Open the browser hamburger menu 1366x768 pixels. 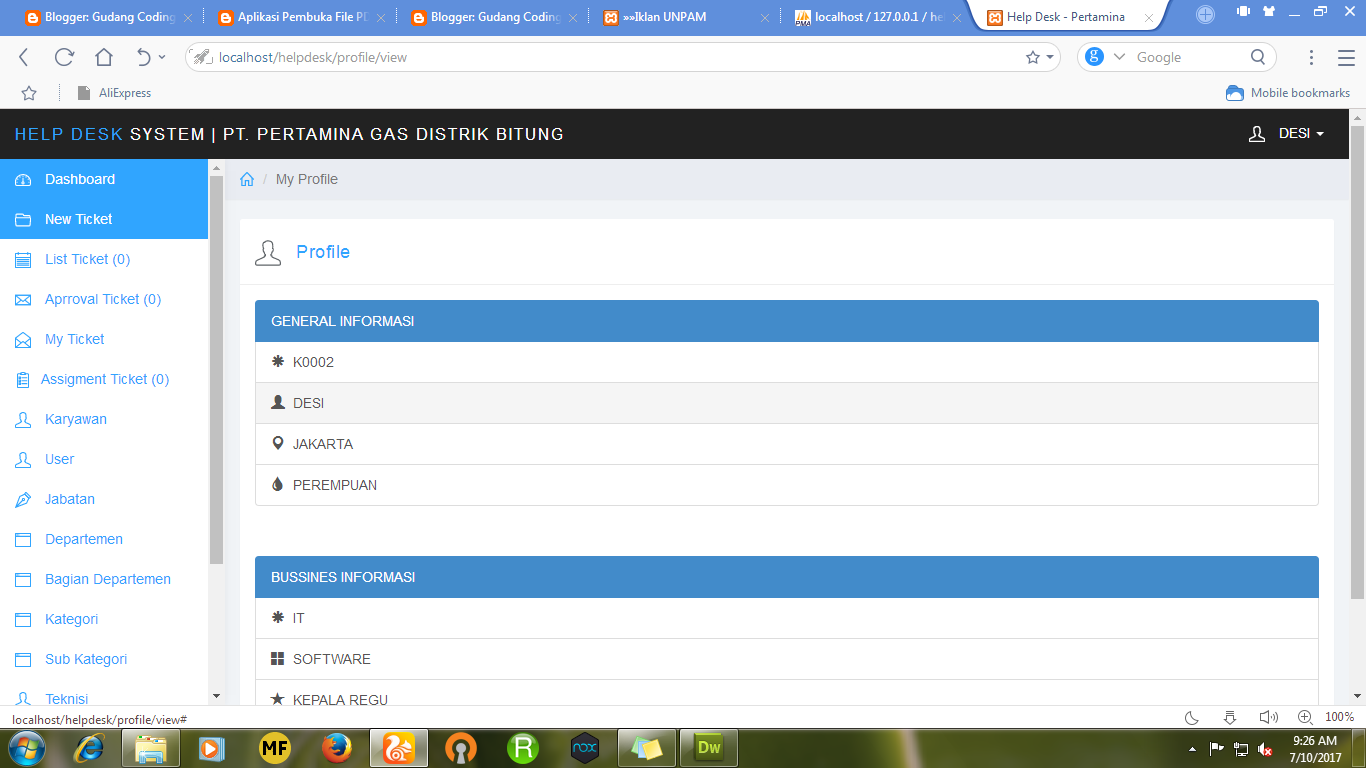(x=1345, y=57)
